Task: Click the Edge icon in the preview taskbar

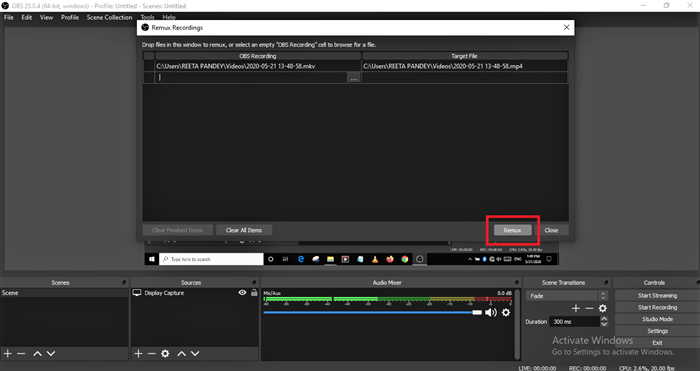Action: (x=301, y=259)
